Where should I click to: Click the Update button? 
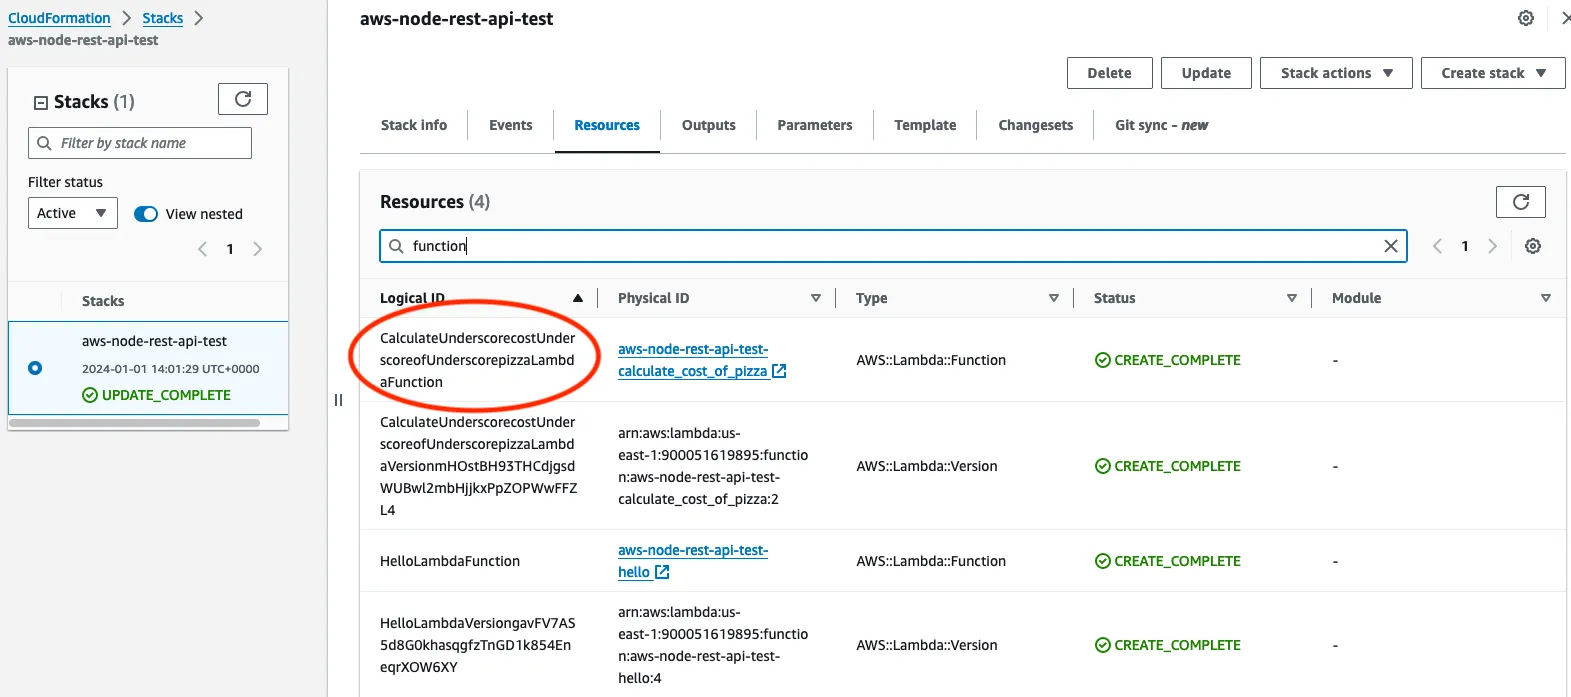point(1206,73)
